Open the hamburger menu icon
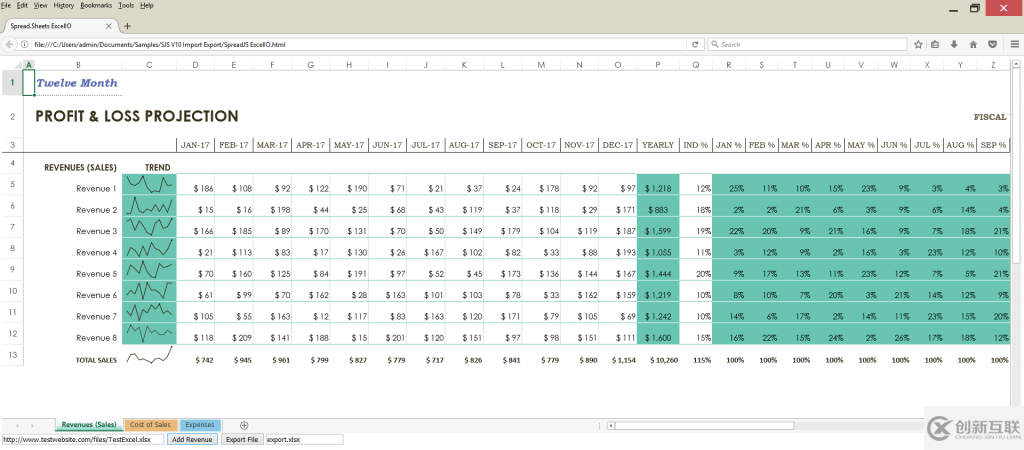1024x450 pixels. point(1014,44)
